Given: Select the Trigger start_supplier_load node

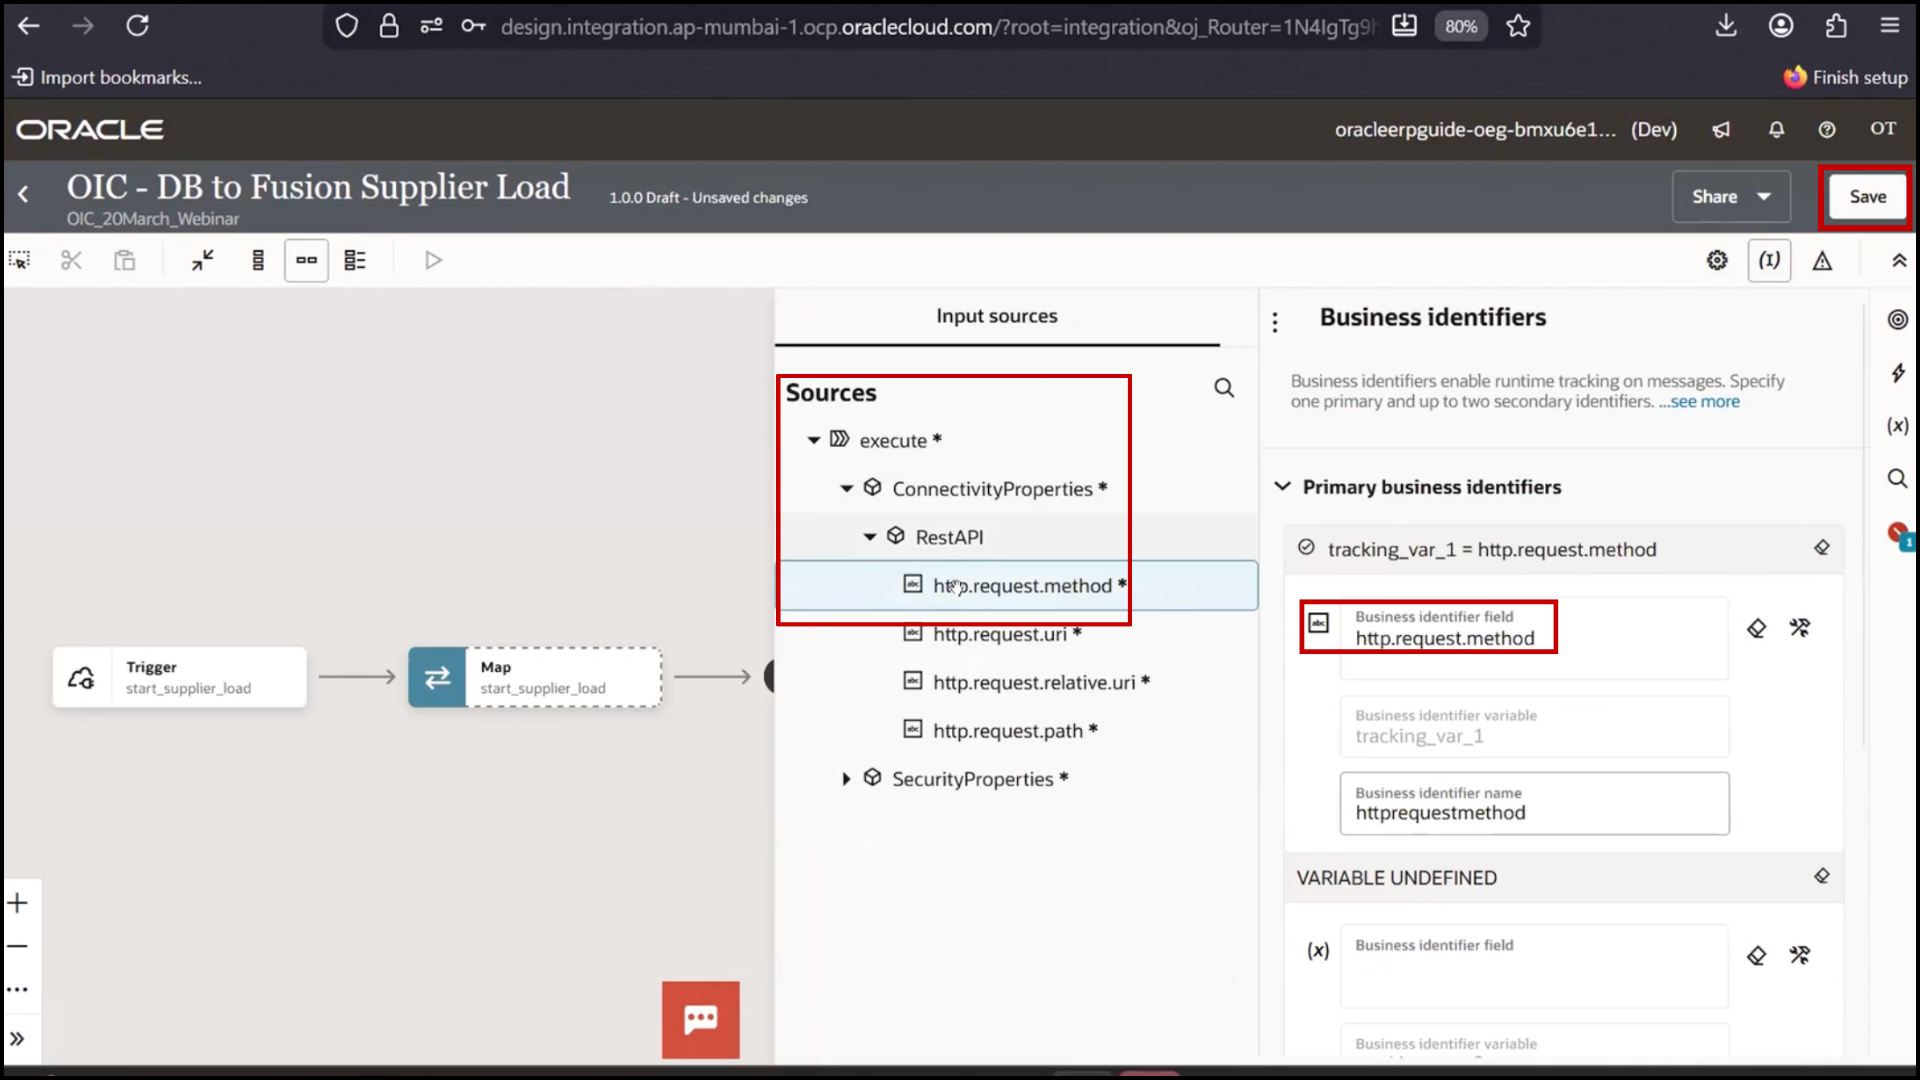Looking at the screenshot, I should tap(180, 677).
